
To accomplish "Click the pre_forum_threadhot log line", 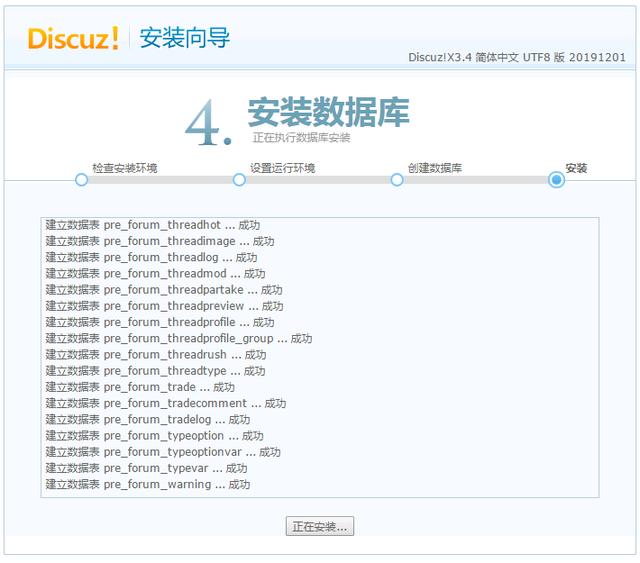I will click(x=153, y=225).
